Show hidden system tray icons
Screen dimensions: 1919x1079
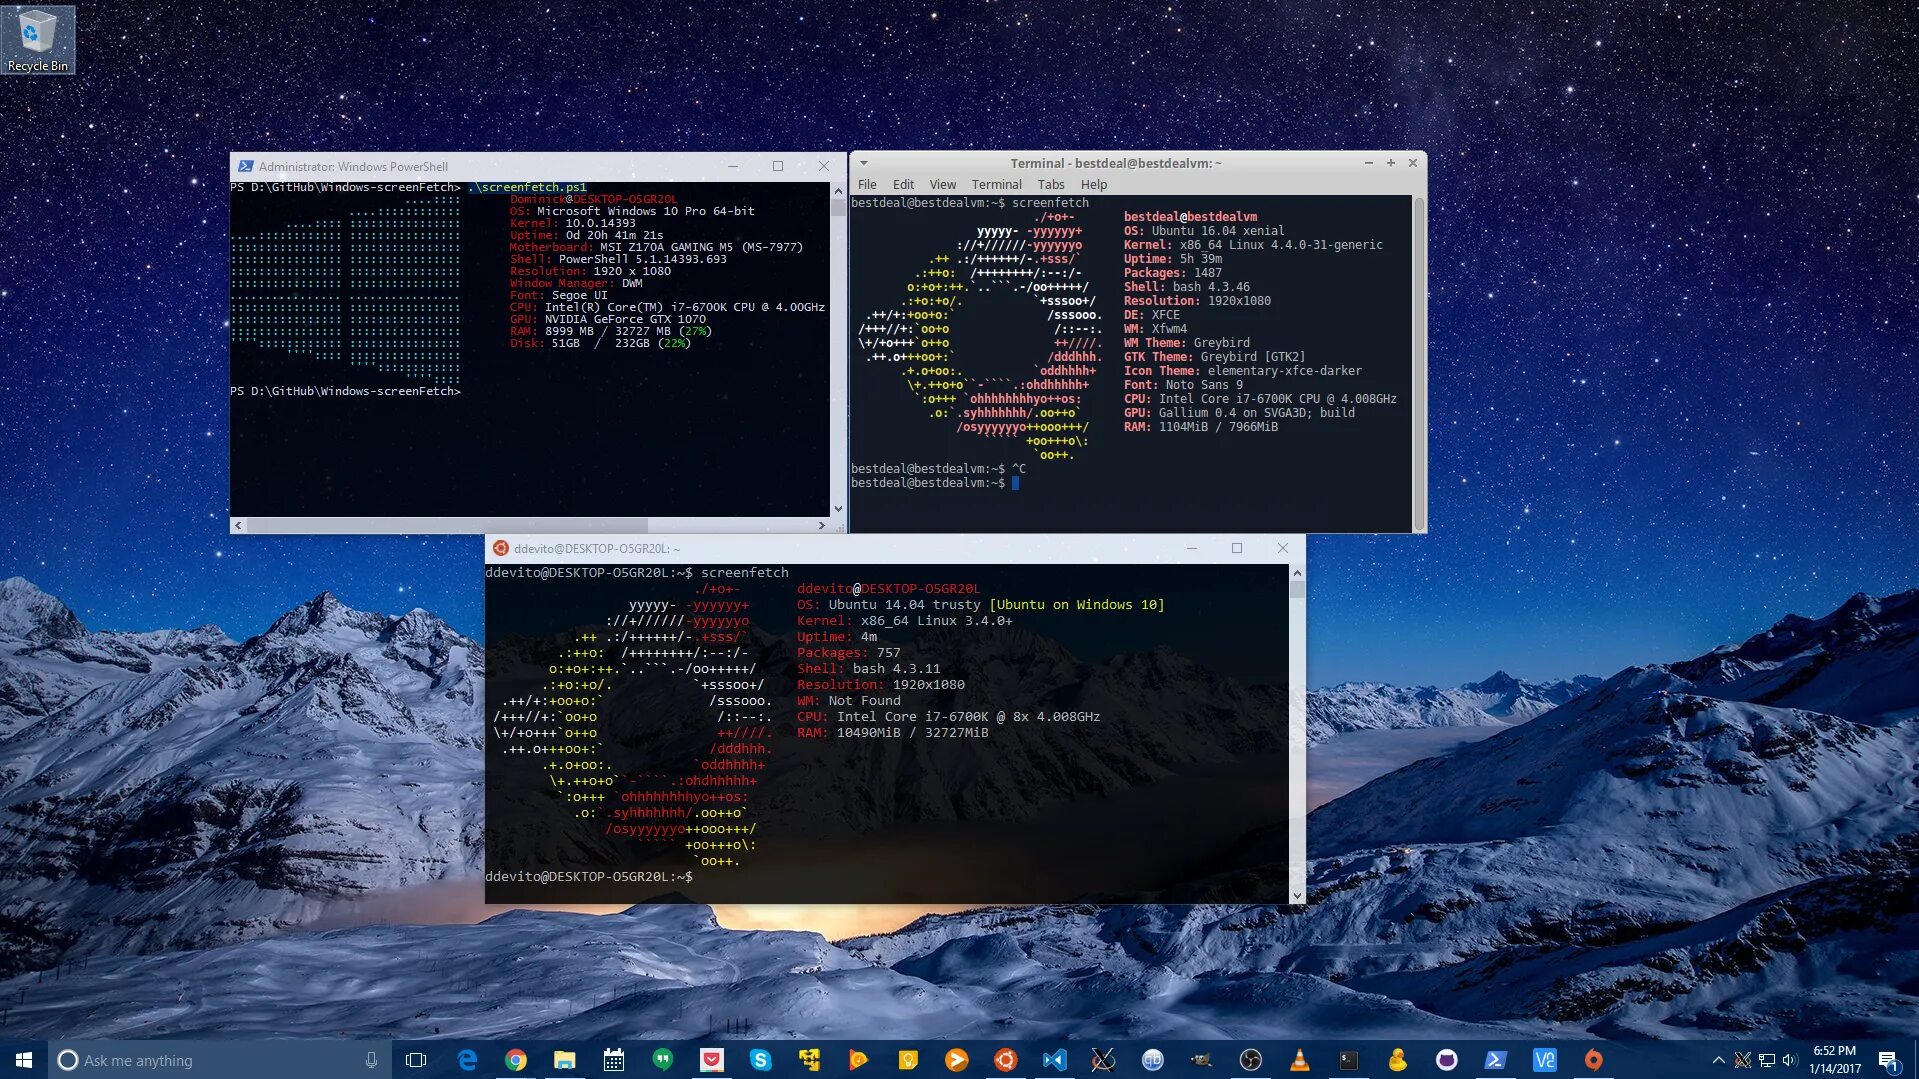[1718, 1060]
